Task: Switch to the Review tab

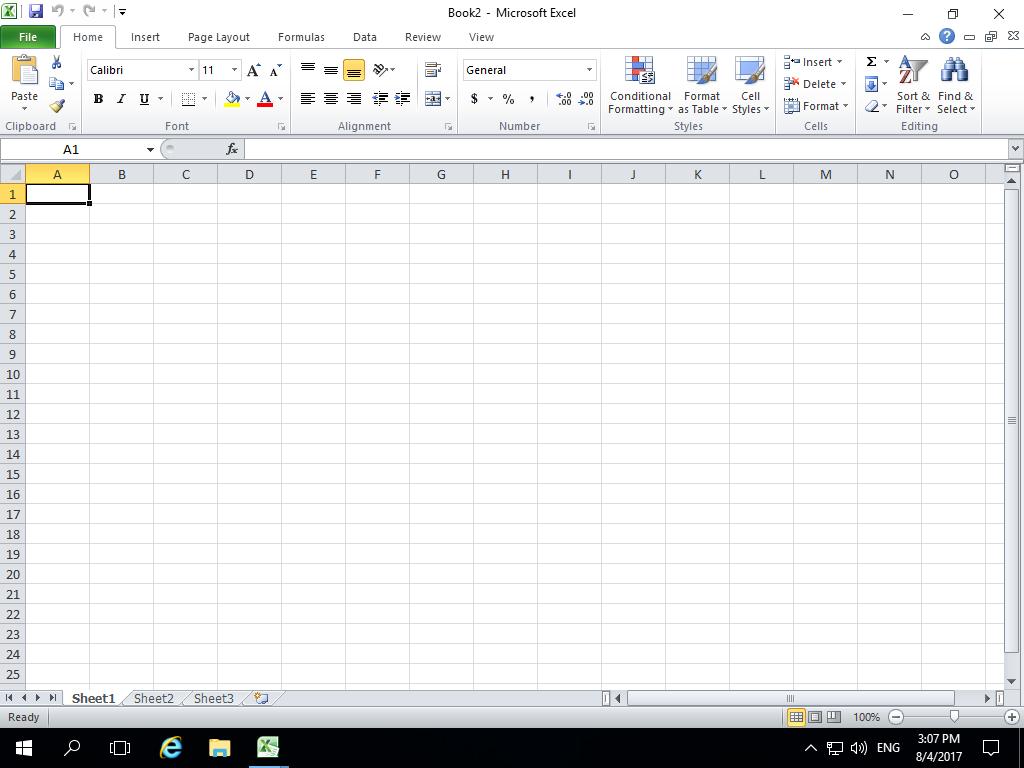Action: 423,37
